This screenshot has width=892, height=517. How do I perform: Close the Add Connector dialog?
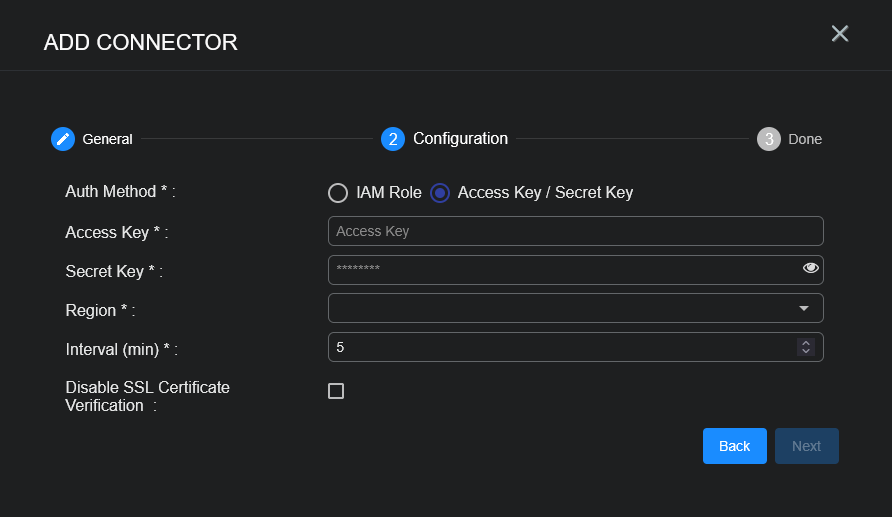tap(840, 34)
